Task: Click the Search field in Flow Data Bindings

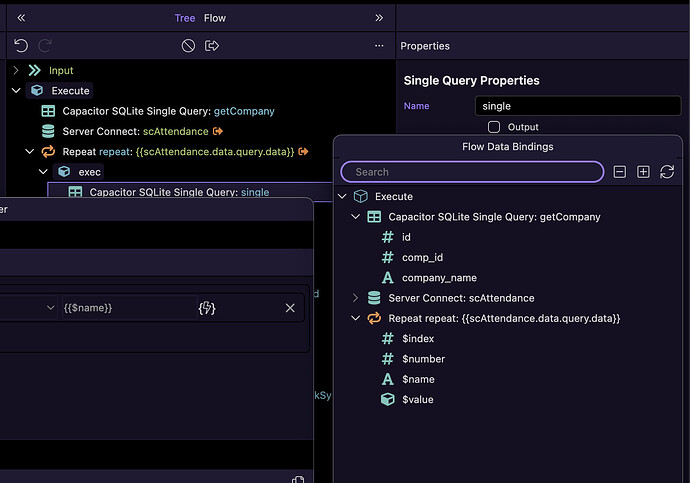Action: click(x=472, y=172)
